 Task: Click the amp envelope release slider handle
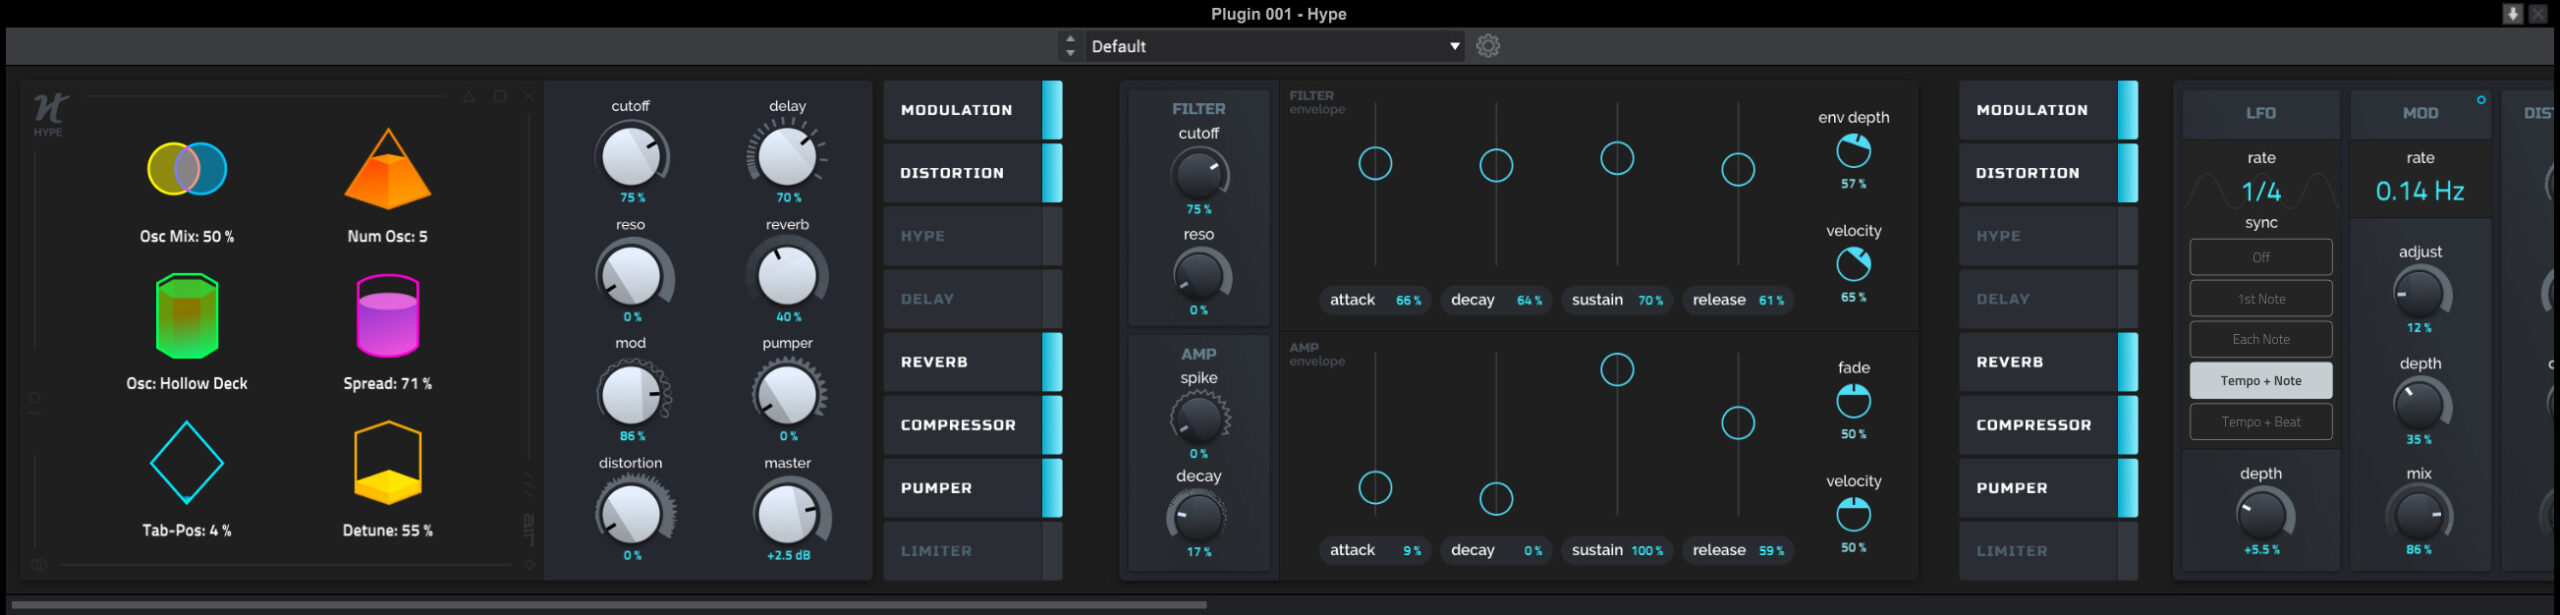pos(1738,423)
